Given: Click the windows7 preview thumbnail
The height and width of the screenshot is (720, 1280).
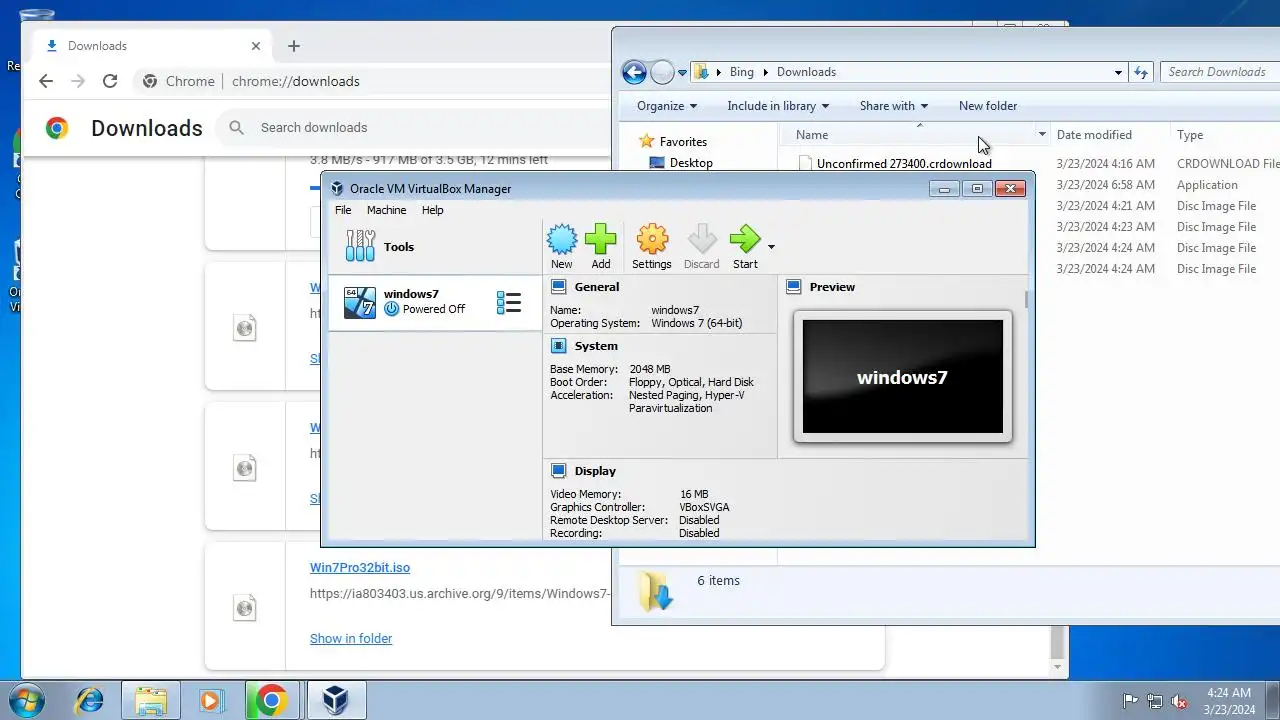Looking at the screenshot, I should [x=902, y=377].
